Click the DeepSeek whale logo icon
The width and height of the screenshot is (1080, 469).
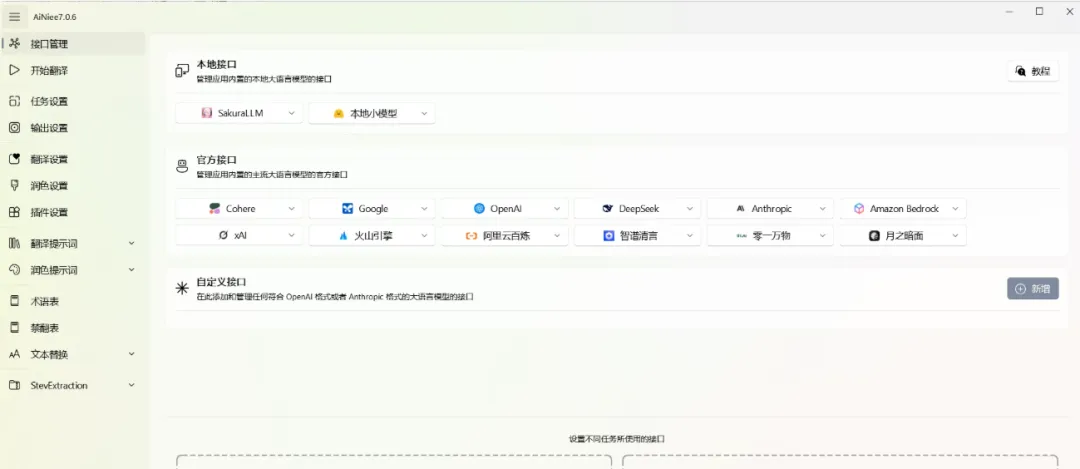pos(608,209)
